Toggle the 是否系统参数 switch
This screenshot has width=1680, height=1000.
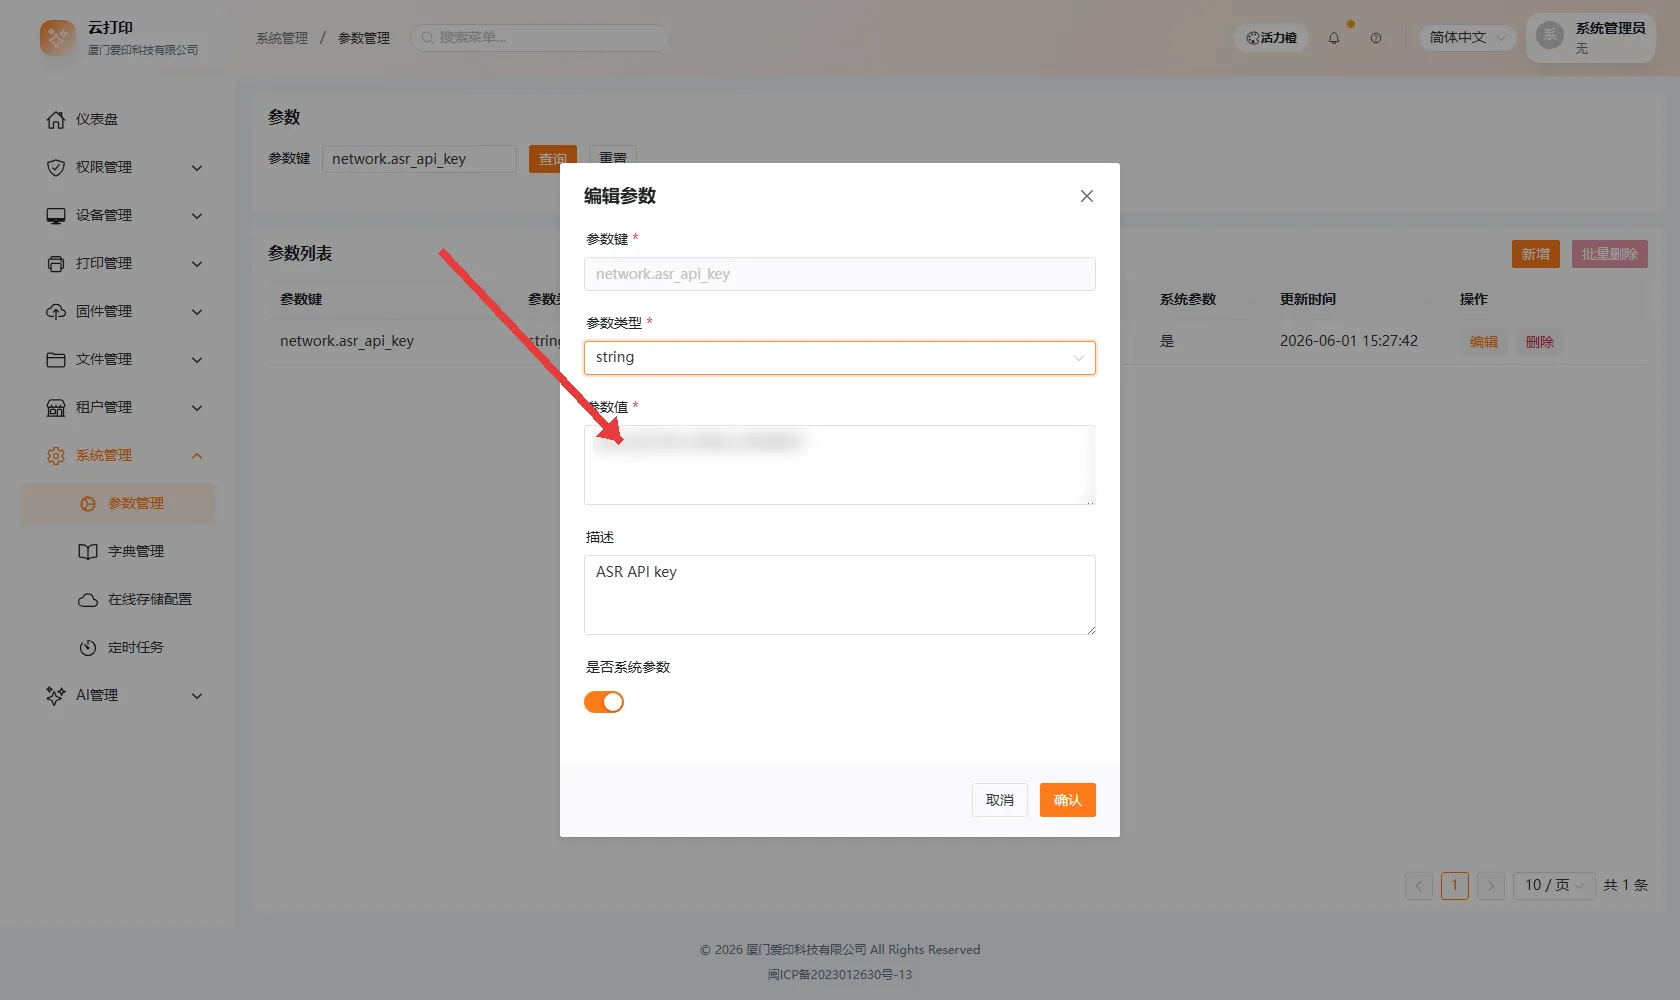[x=604, y=702]
